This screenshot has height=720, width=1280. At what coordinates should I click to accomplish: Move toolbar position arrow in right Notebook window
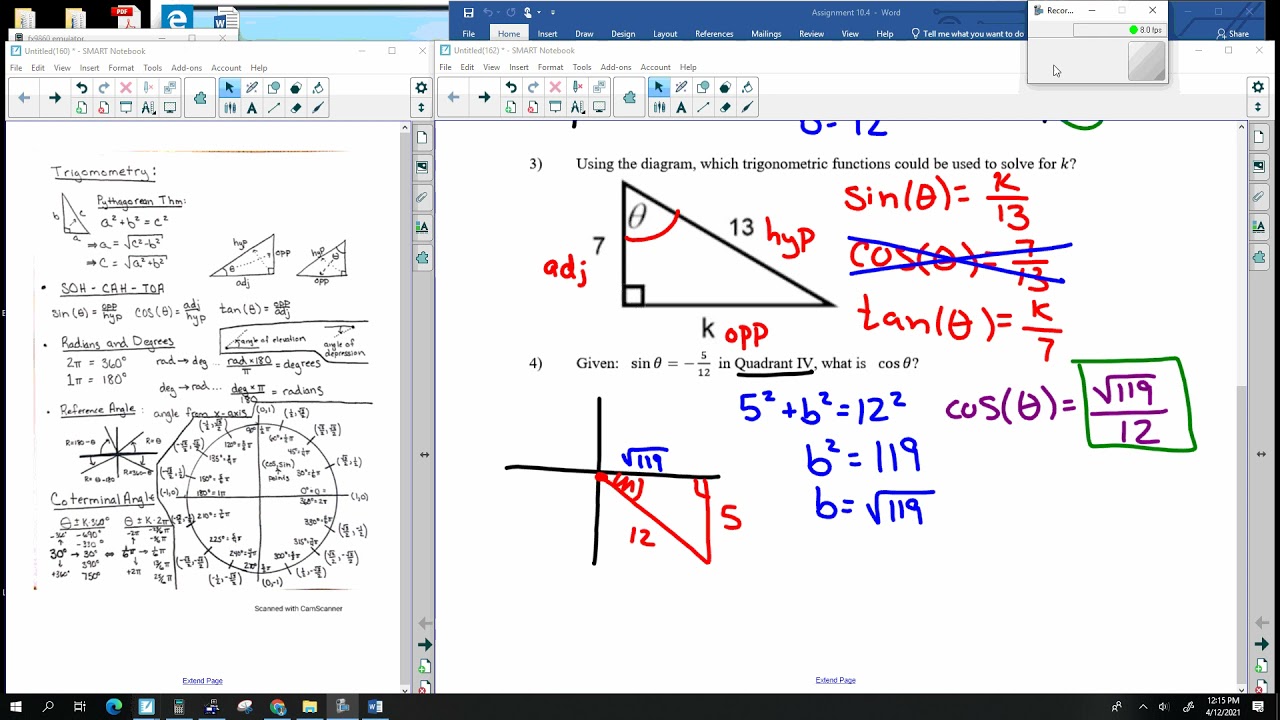click(1258, 107)
